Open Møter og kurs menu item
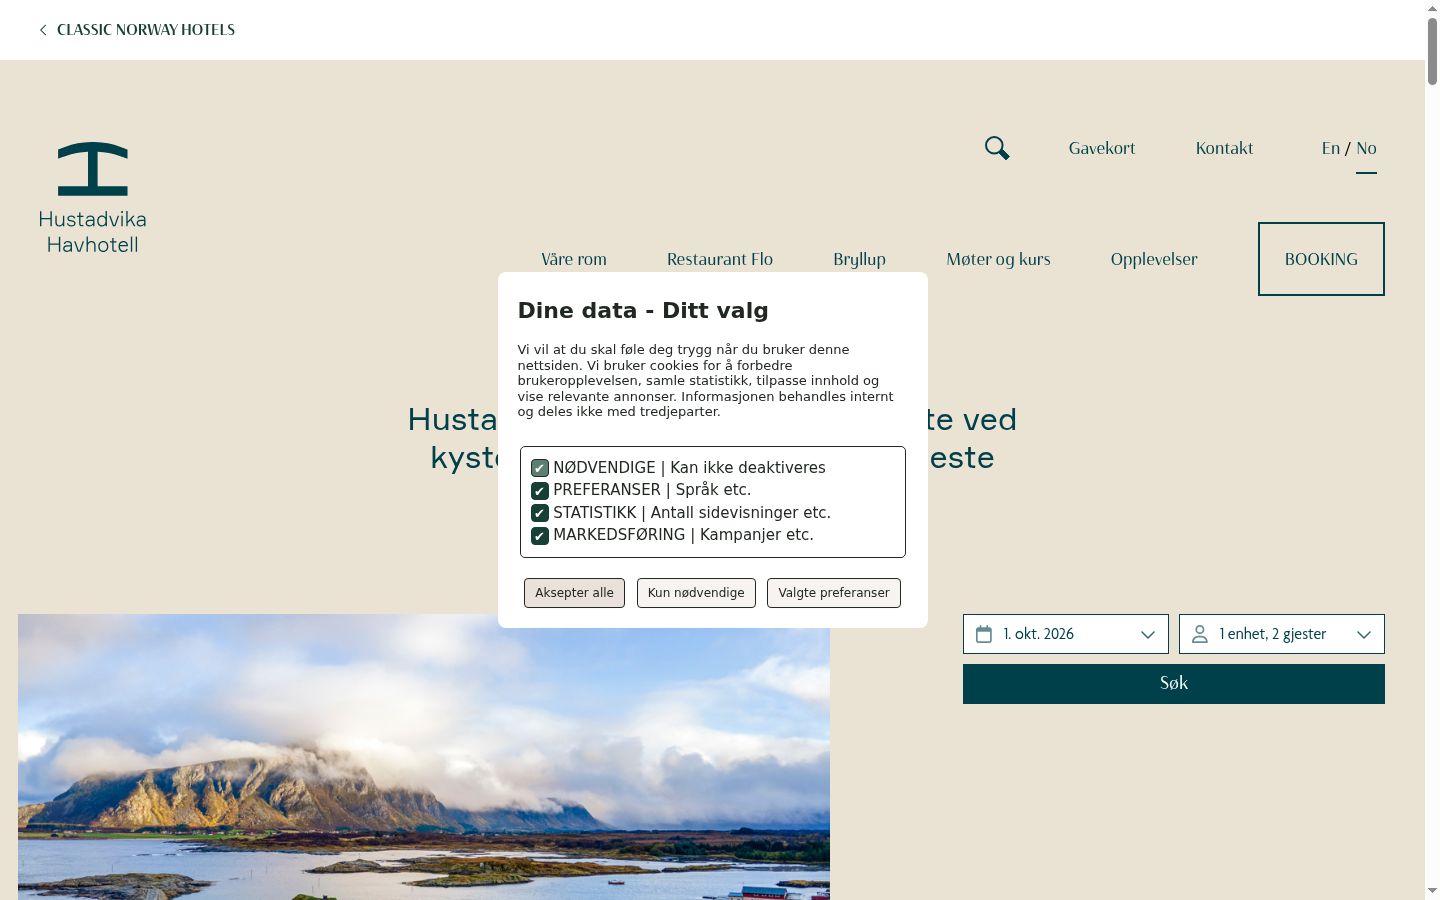 click(998, 259)
